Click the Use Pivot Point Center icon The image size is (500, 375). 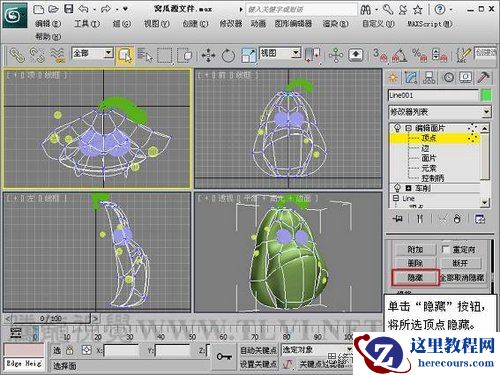pyautogui.click(x=313, y=55)
